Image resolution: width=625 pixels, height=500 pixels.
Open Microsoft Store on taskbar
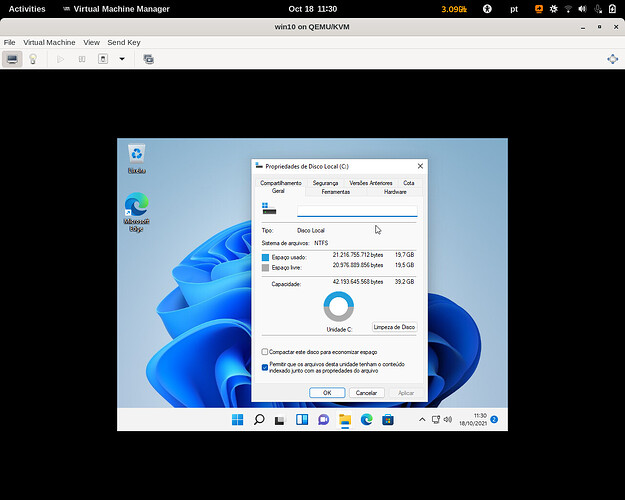[388, 419]
